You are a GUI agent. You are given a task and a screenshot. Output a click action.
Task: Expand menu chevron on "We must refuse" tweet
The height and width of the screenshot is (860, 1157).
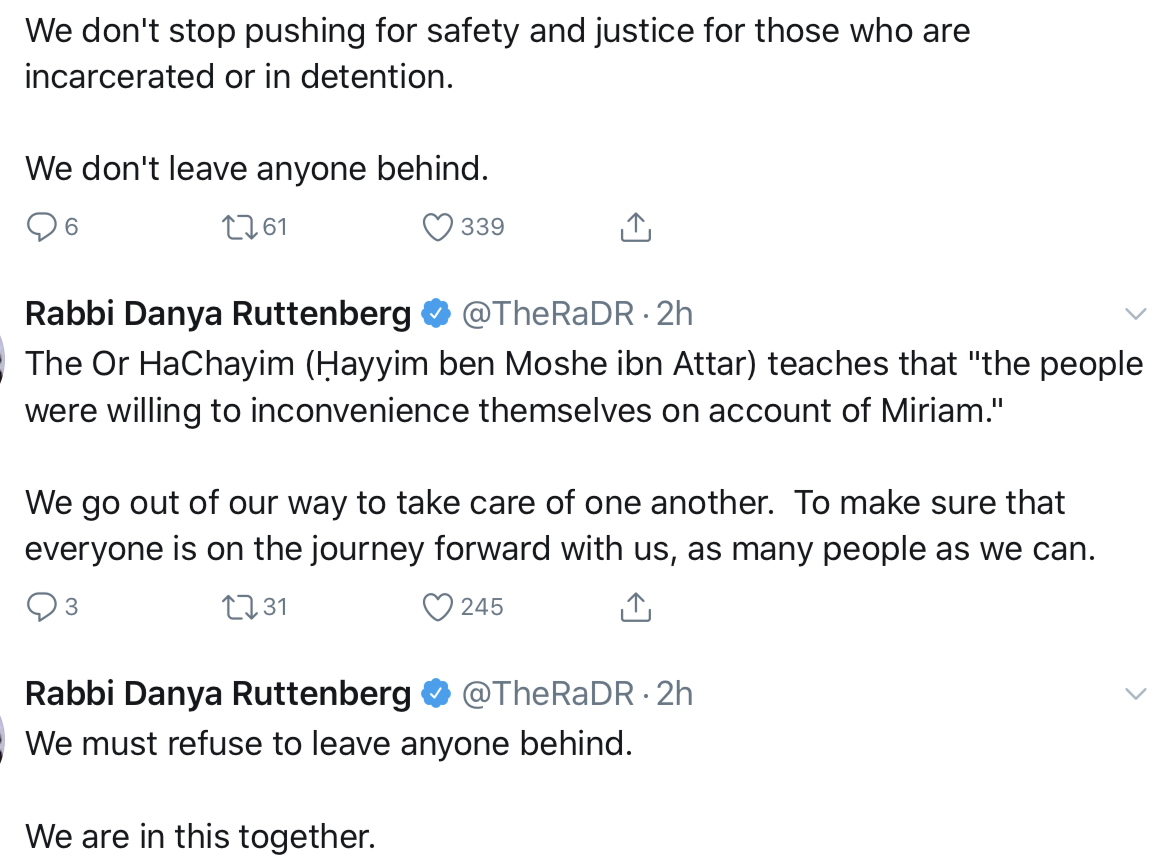tap(1135, 693)
